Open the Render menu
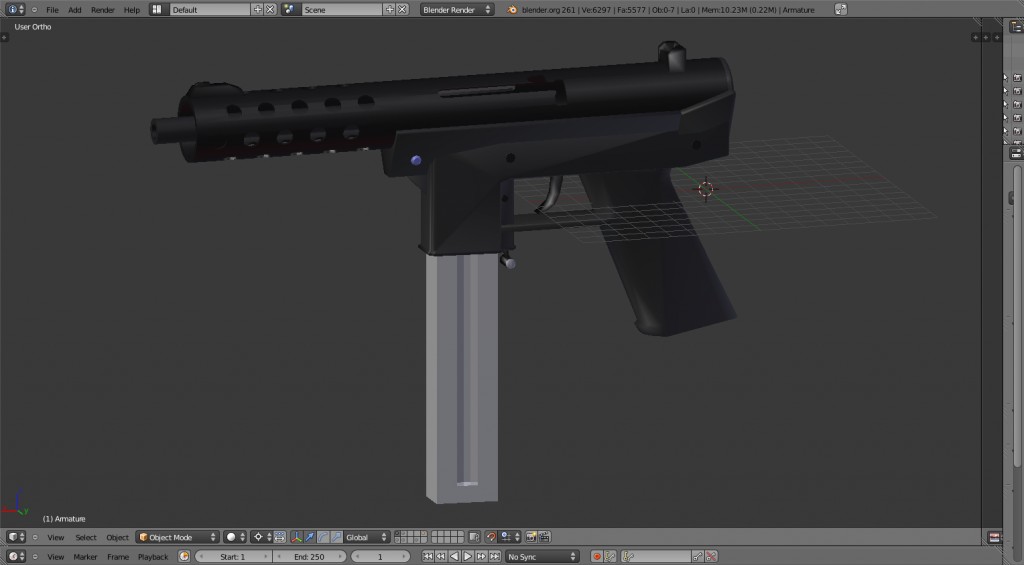This screenshot has height=565, width=1024. (103, 9)
